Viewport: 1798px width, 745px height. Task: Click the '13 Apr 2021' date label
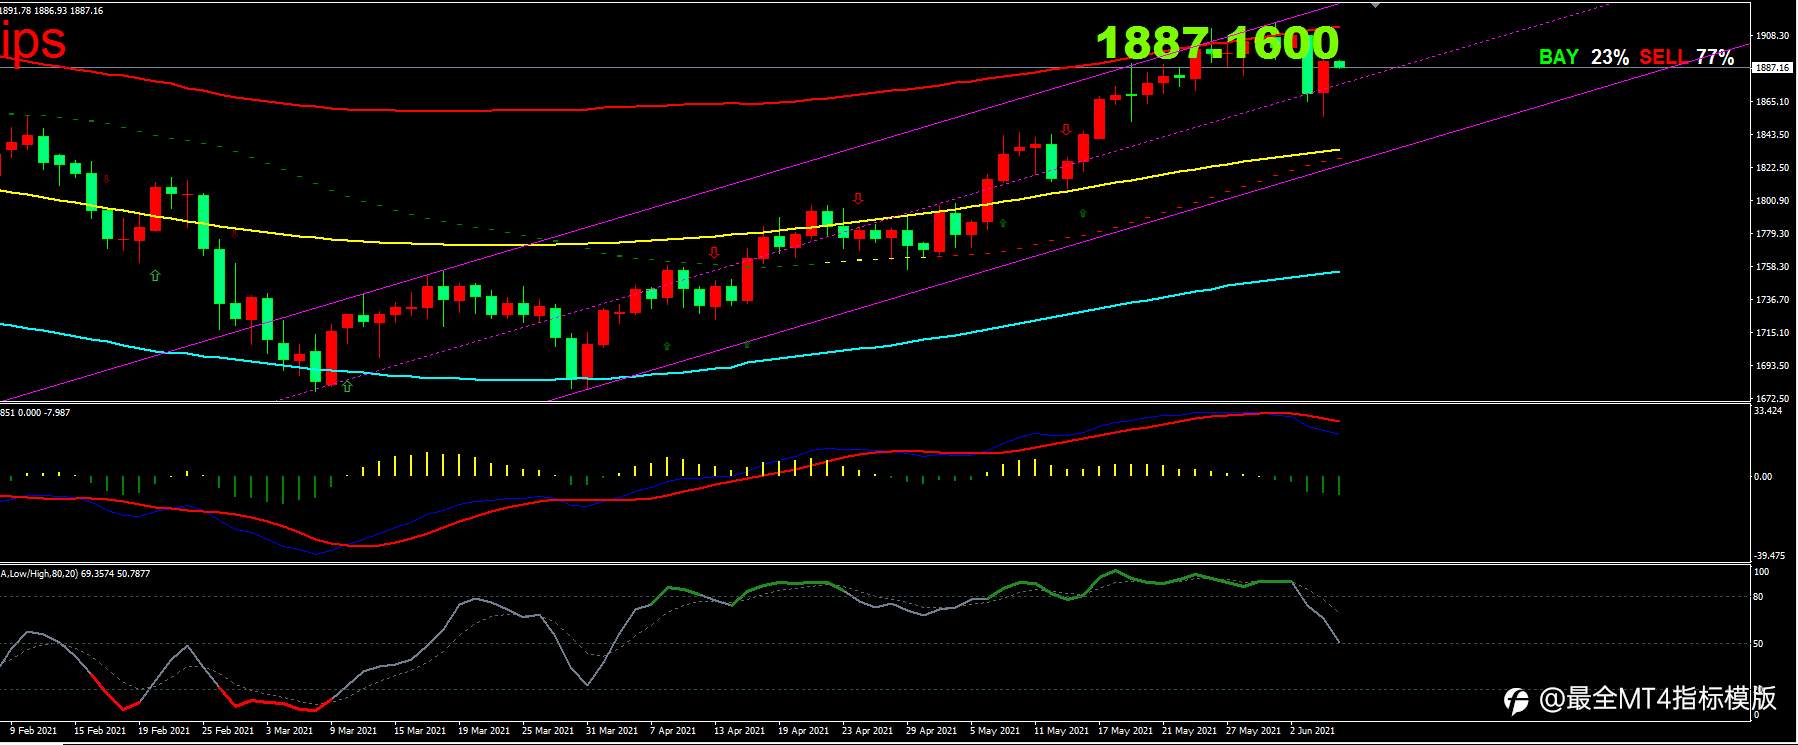(x=739, y=731)
